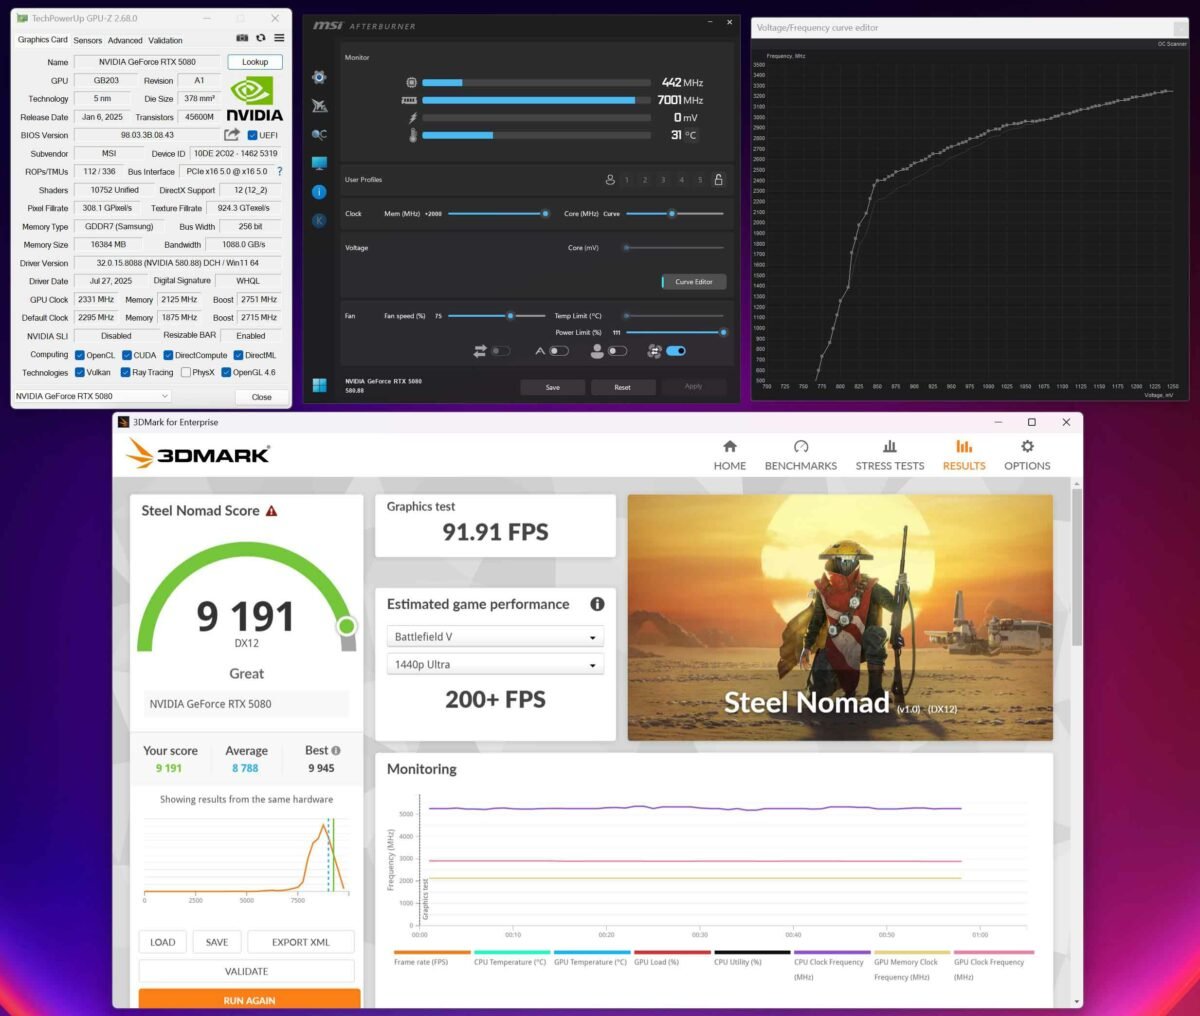Open Afterburner settings gear icon
1200x1016 pixels.
point(319,77)
